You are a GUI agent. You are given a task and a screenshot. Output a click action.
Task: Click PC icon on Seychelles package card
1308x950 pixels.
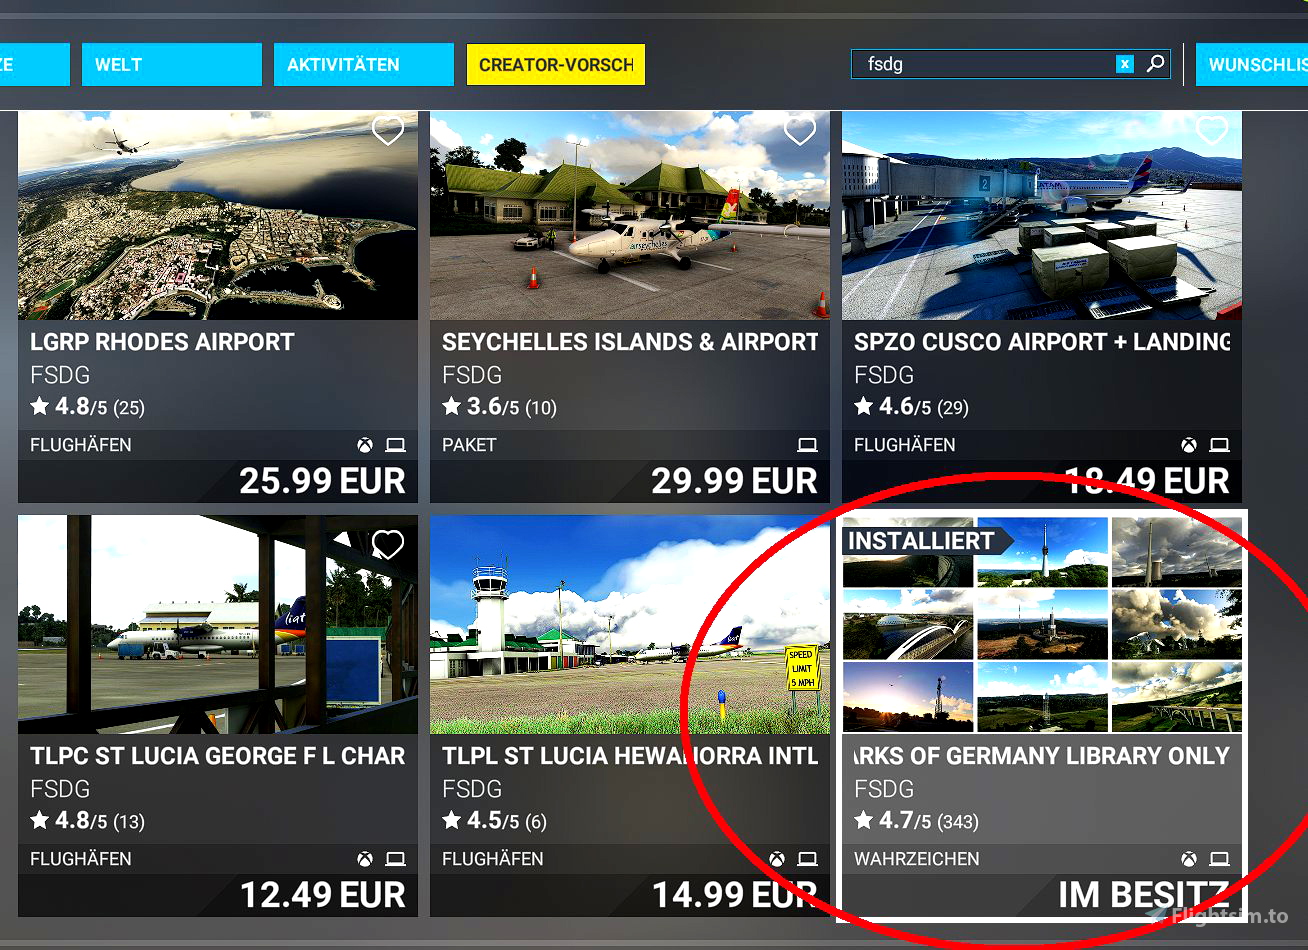pos(807,445)
